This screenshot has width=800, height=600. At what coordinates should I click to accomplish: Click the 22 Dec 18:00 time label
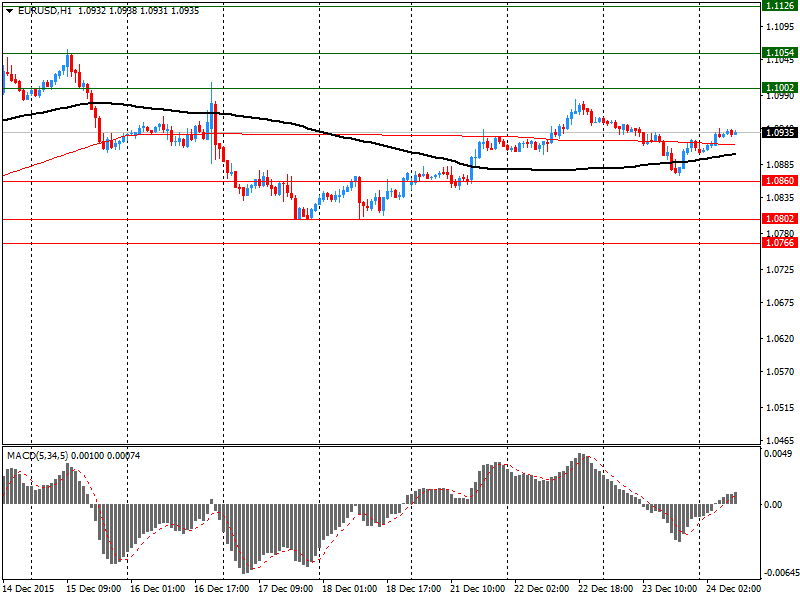606,589
